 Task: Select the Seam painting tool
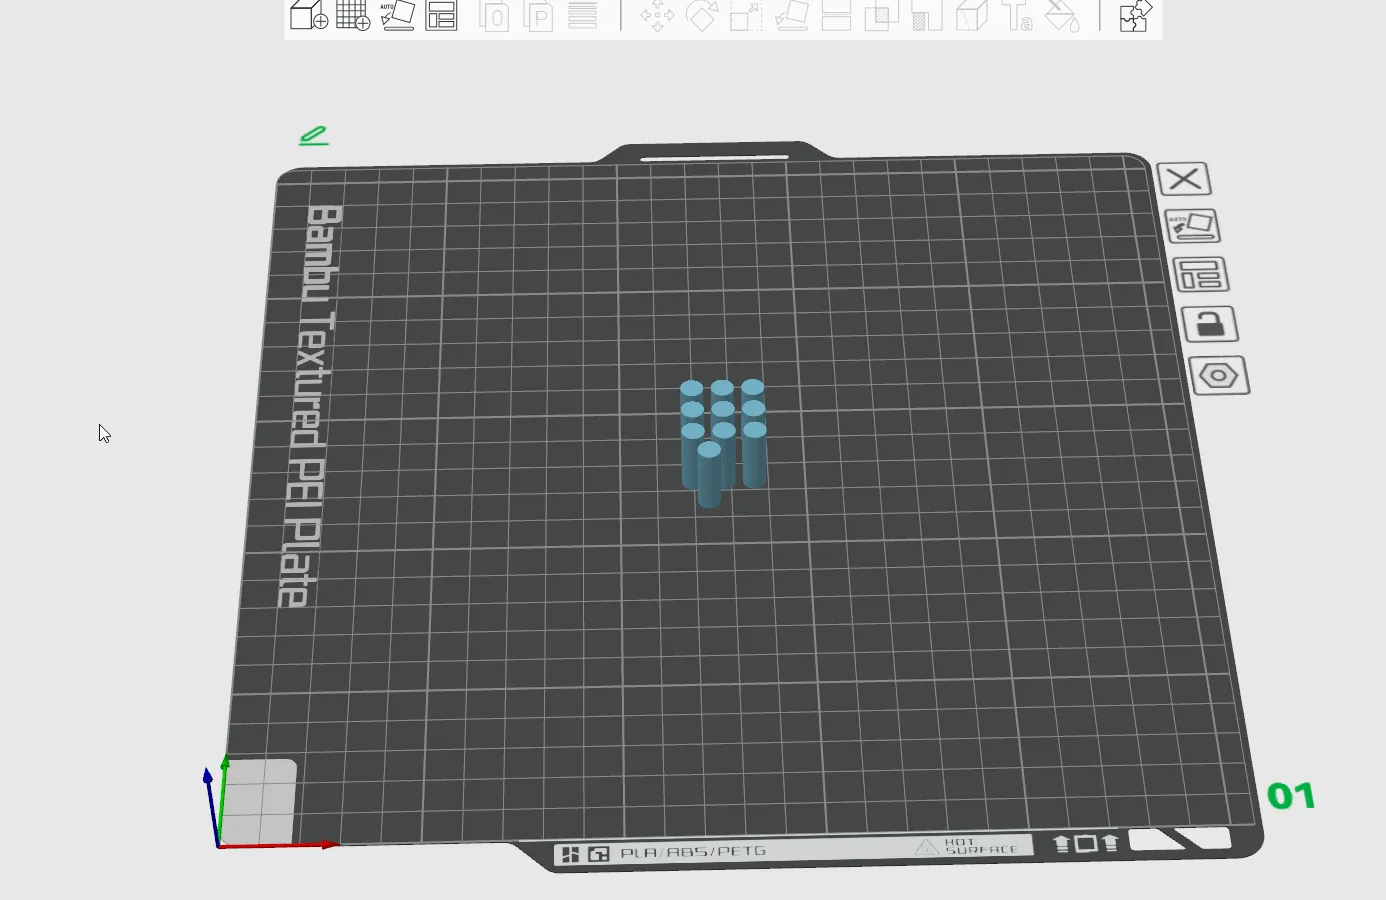[972, 15]
